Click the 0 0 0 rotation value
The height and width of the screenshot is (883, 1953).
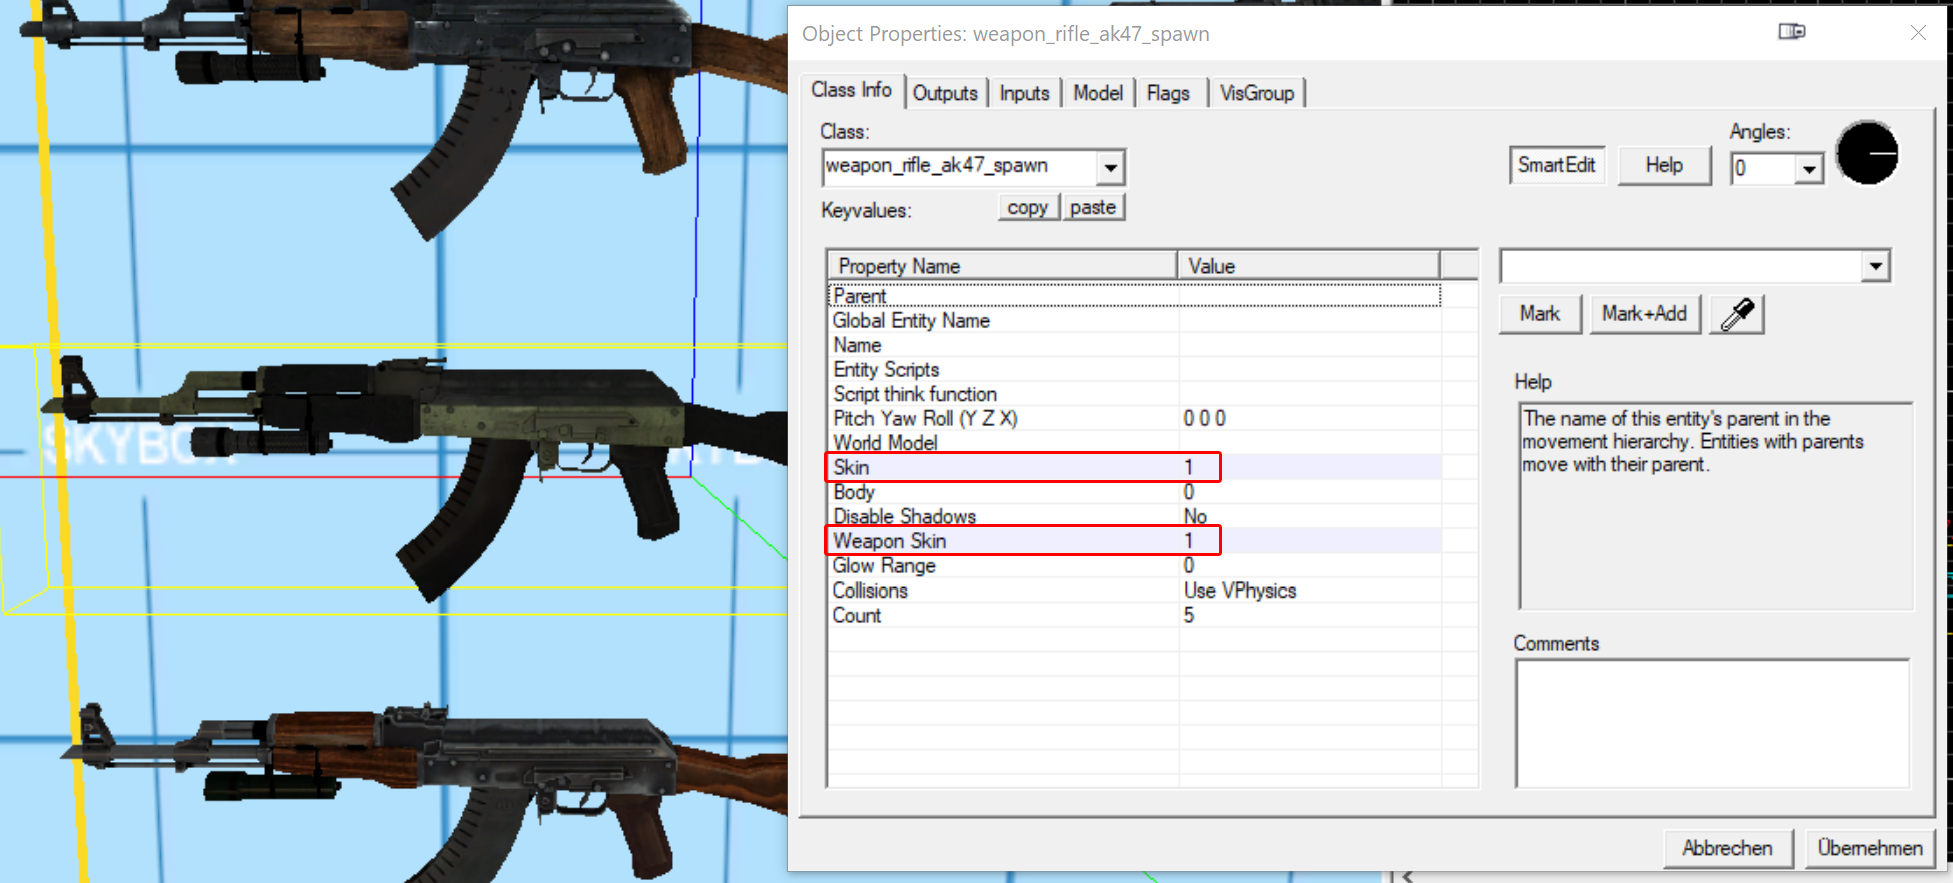1205,419
